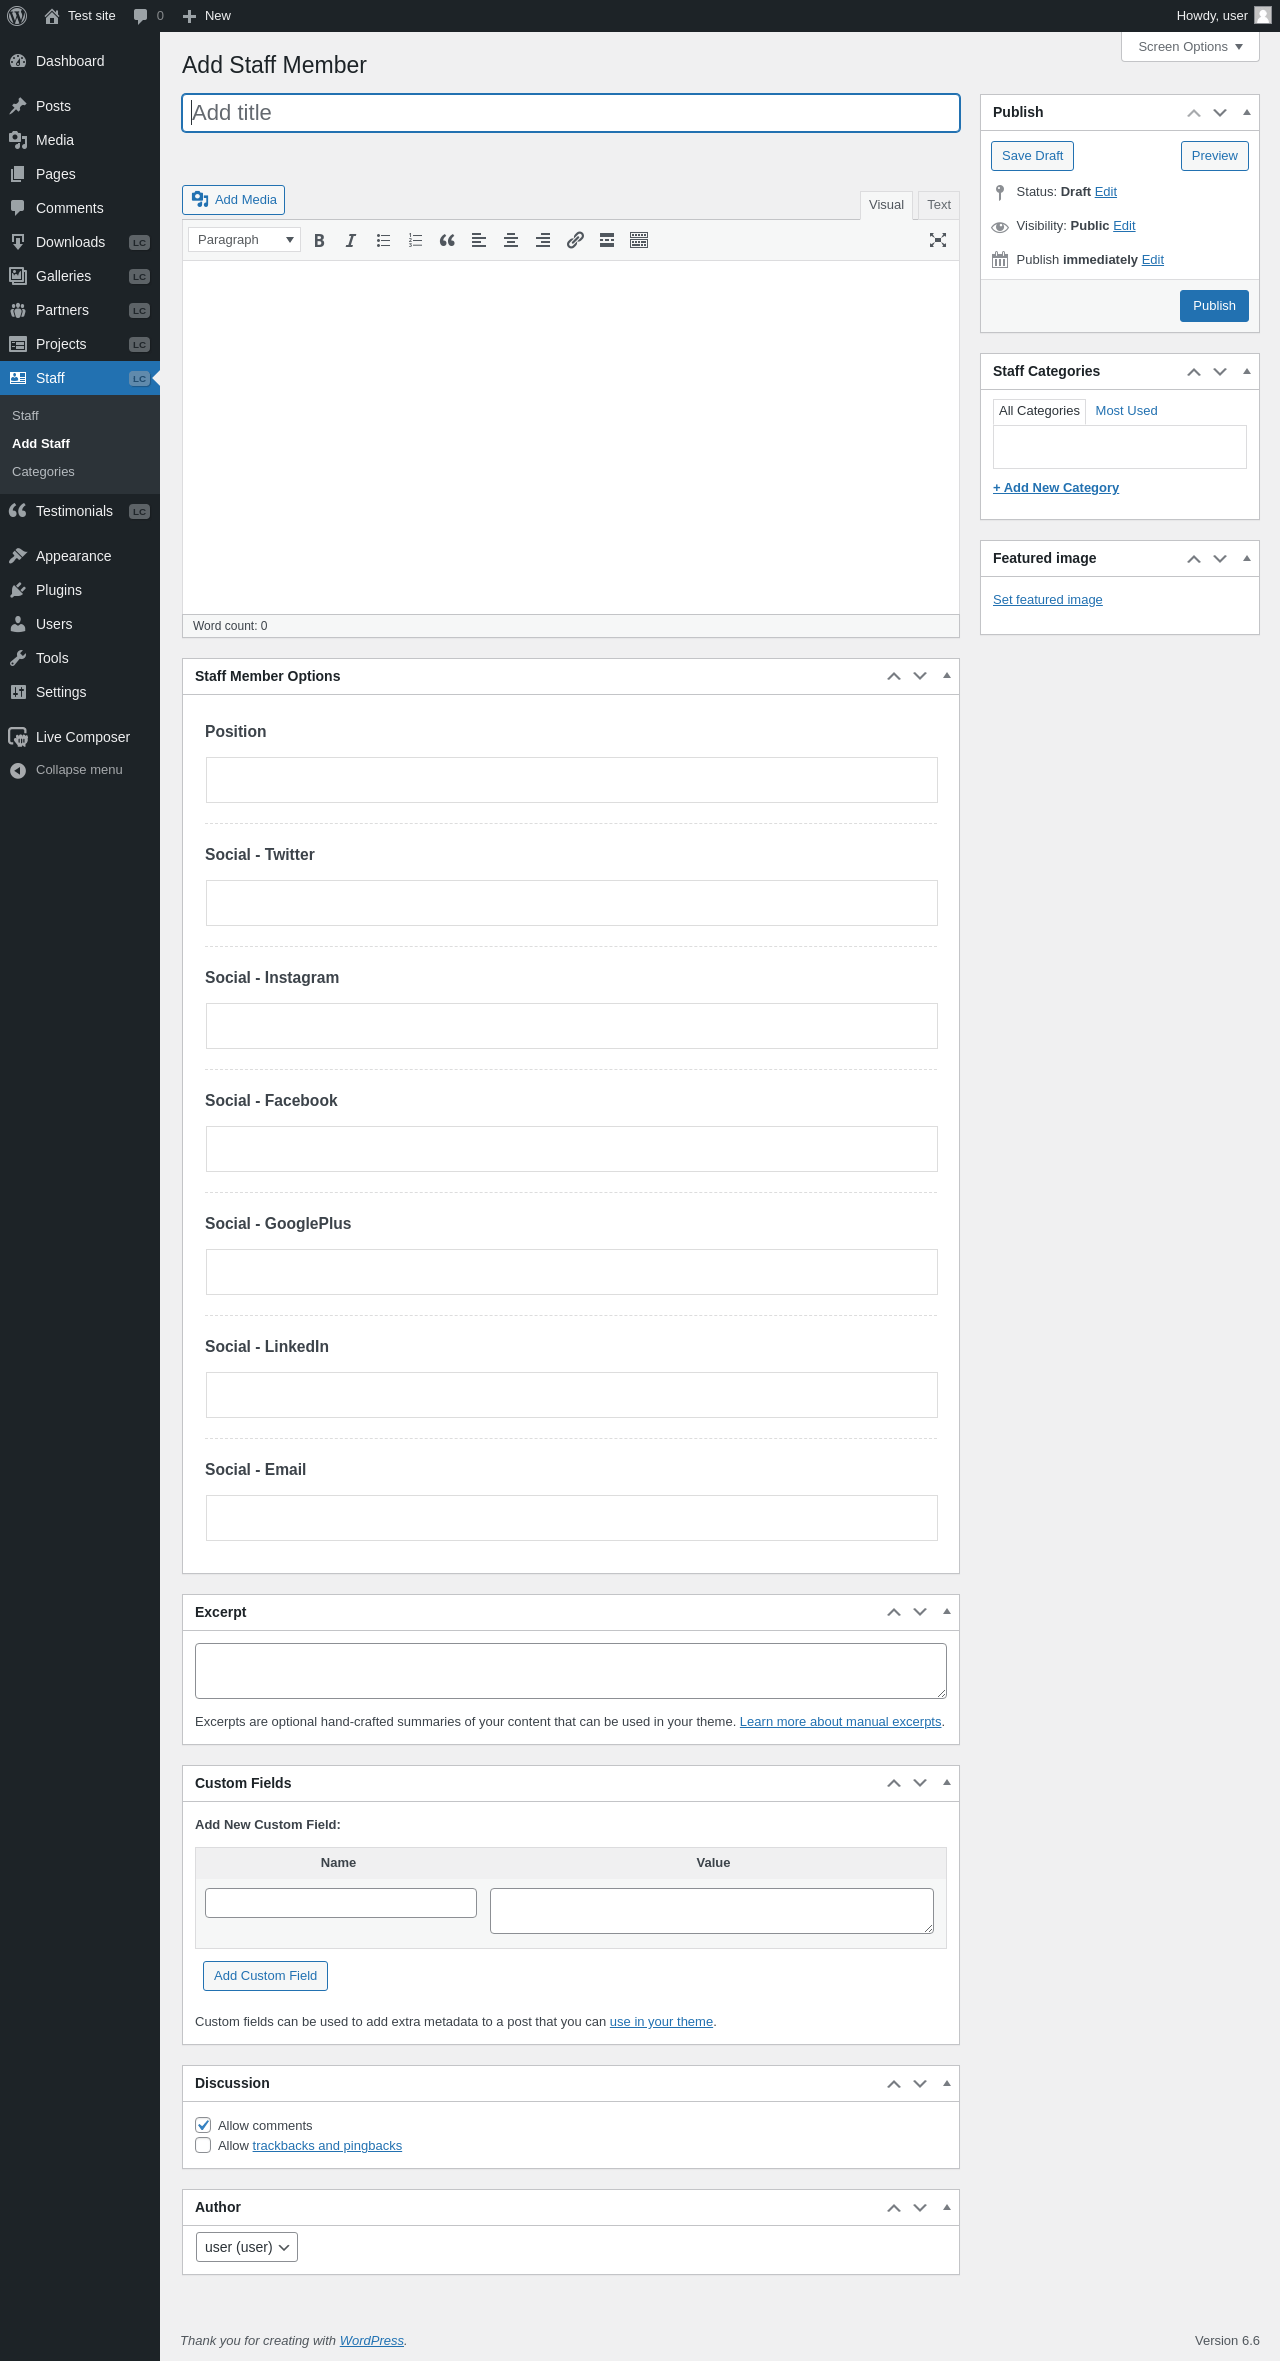Enable distraction-free fullscreen editor mode
Image resolution: width=1280 pixels, height=2361 pixels.
(938, 240)
